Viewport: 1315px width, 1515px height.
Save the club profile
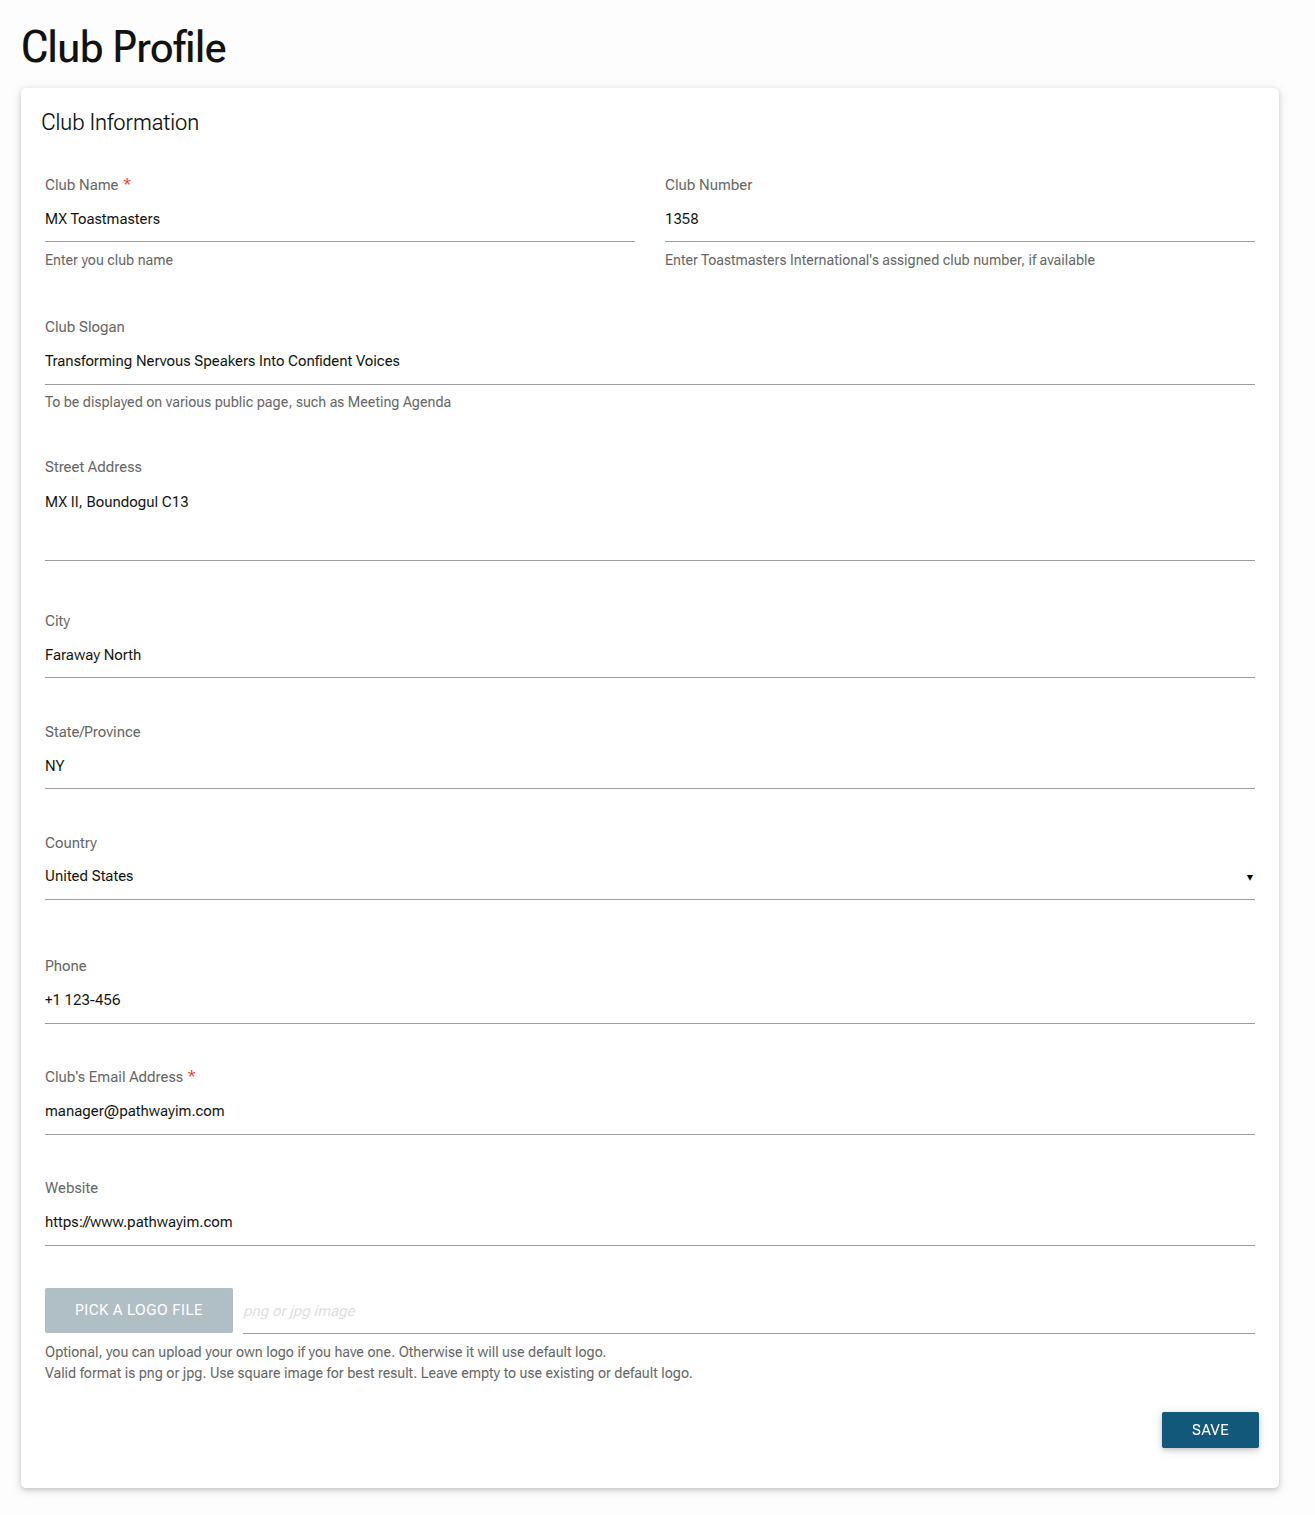(x=1209, y=1430)
